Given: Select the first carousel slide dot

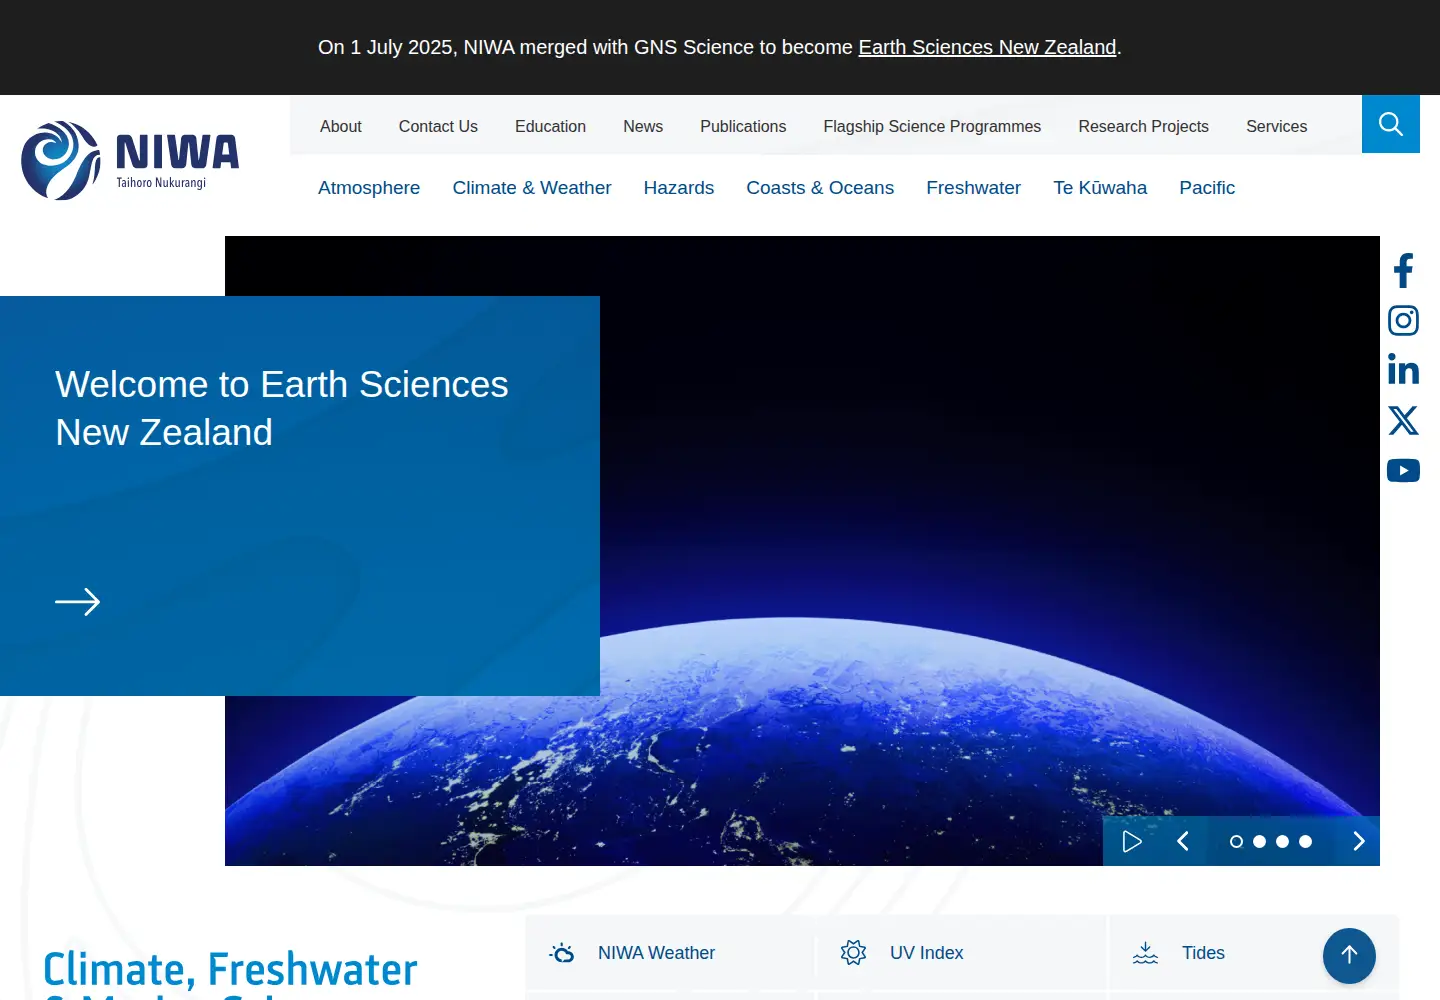Looking at the screenshot, I should 1236,842.
